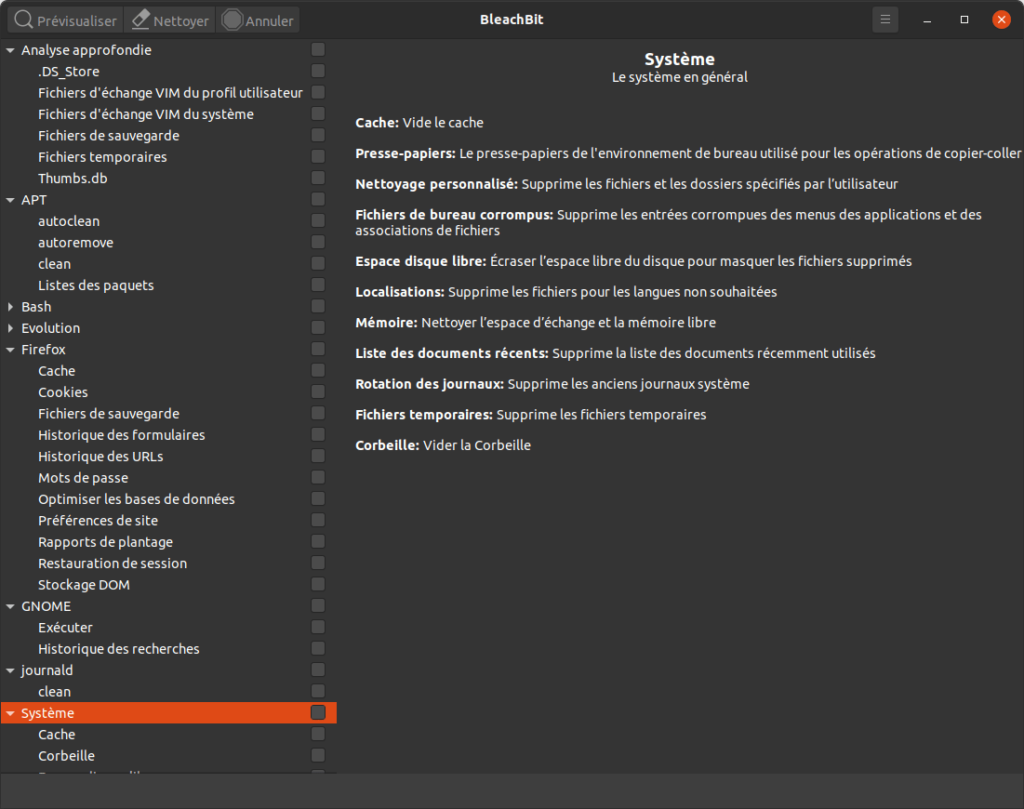Expand the Evolution section
The height and width of the screenshot is (809, 1024).
tap(10, 327)
